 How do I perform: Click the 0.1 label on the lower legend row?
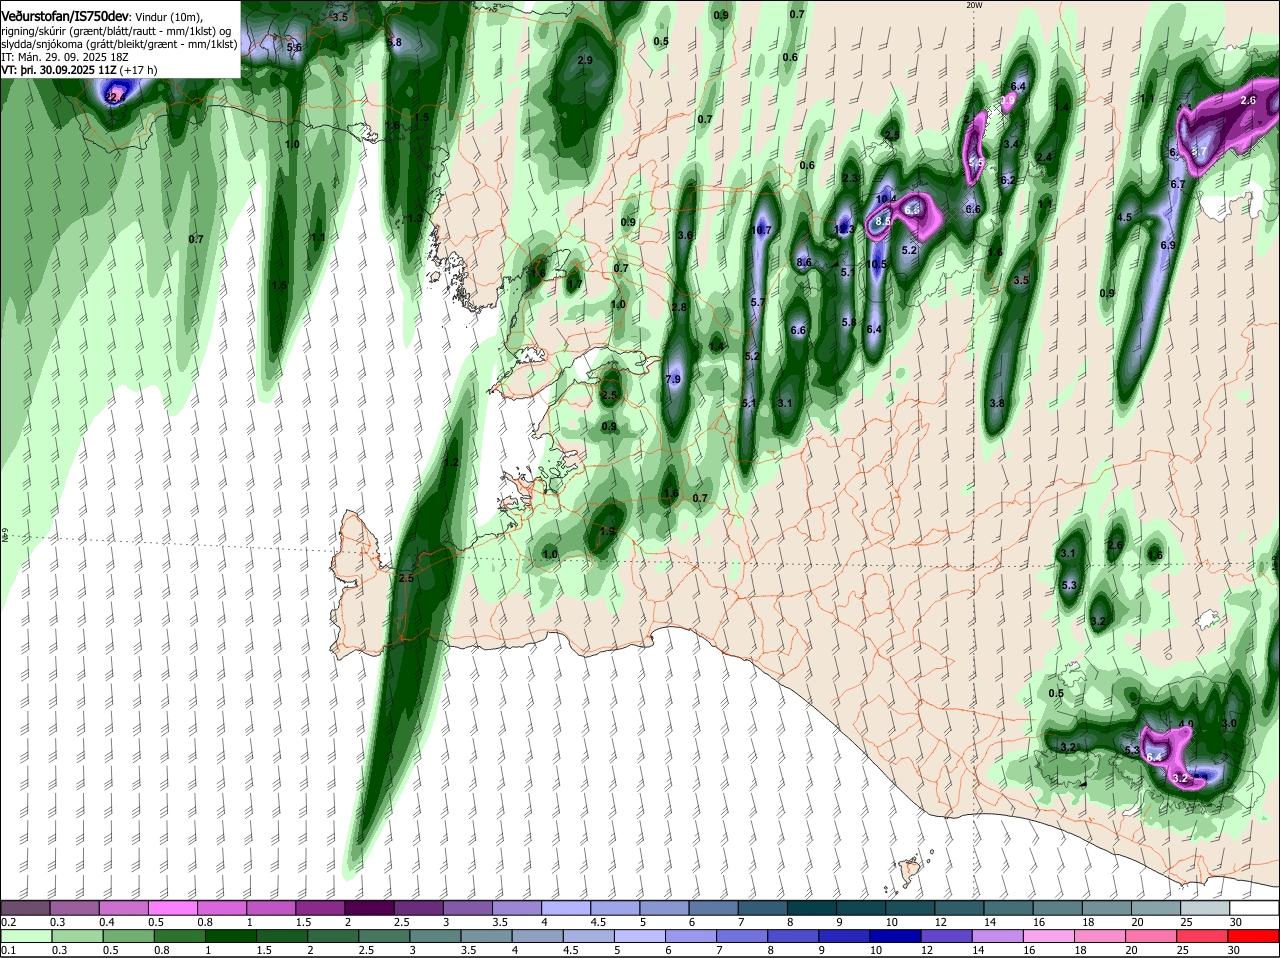coord(8,950)
